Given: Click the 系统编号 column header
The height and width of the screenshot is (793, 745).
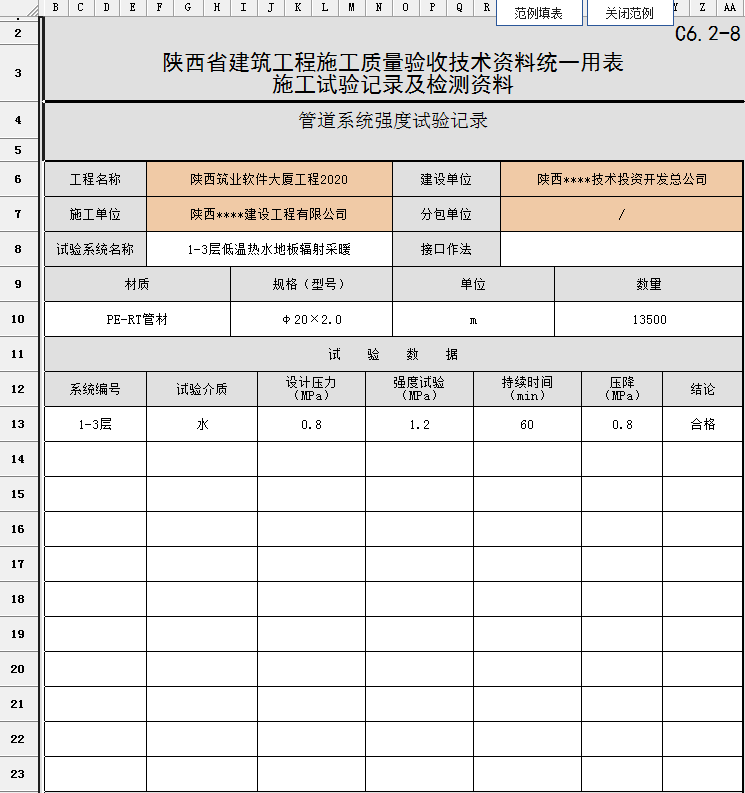Looking at the screenshot, I should point(96,389).
